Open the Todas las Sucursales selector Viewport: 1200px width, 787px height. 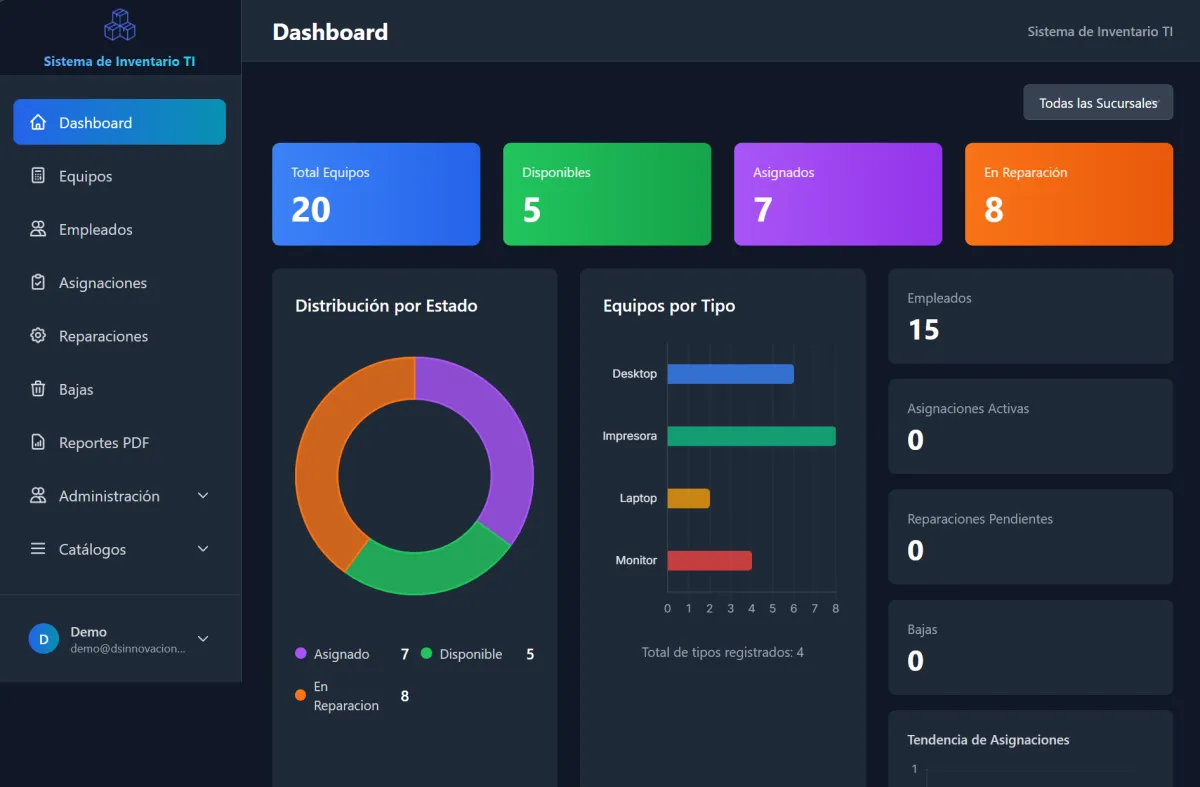point(1098,102)
